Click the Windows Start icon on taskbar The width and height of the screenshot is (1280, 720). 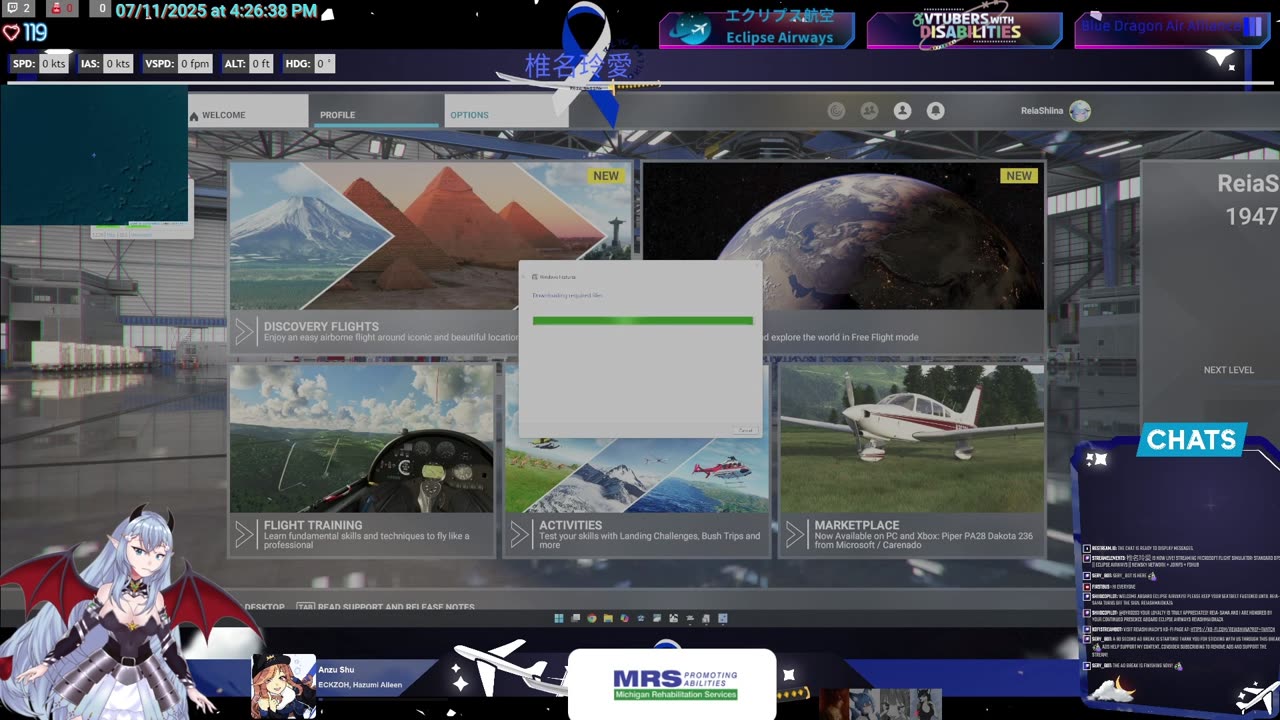(559, 618)
